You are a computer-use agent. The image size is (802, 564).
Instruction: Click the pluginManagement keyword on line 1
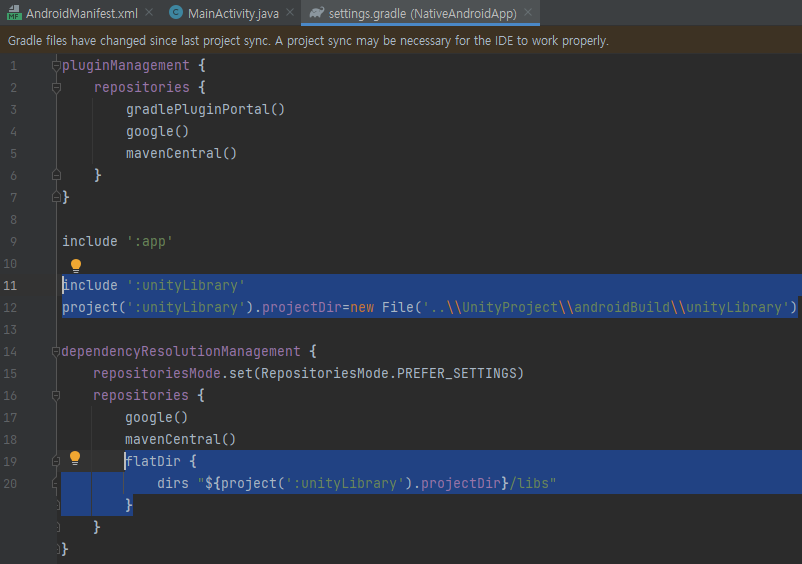tap(126, 65)
